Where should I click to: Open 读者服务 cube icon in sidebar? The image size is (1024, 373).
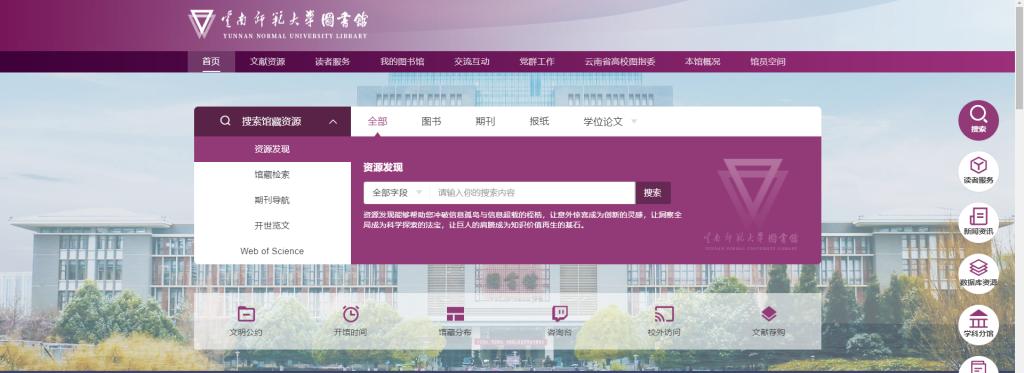tap(978, 171)
